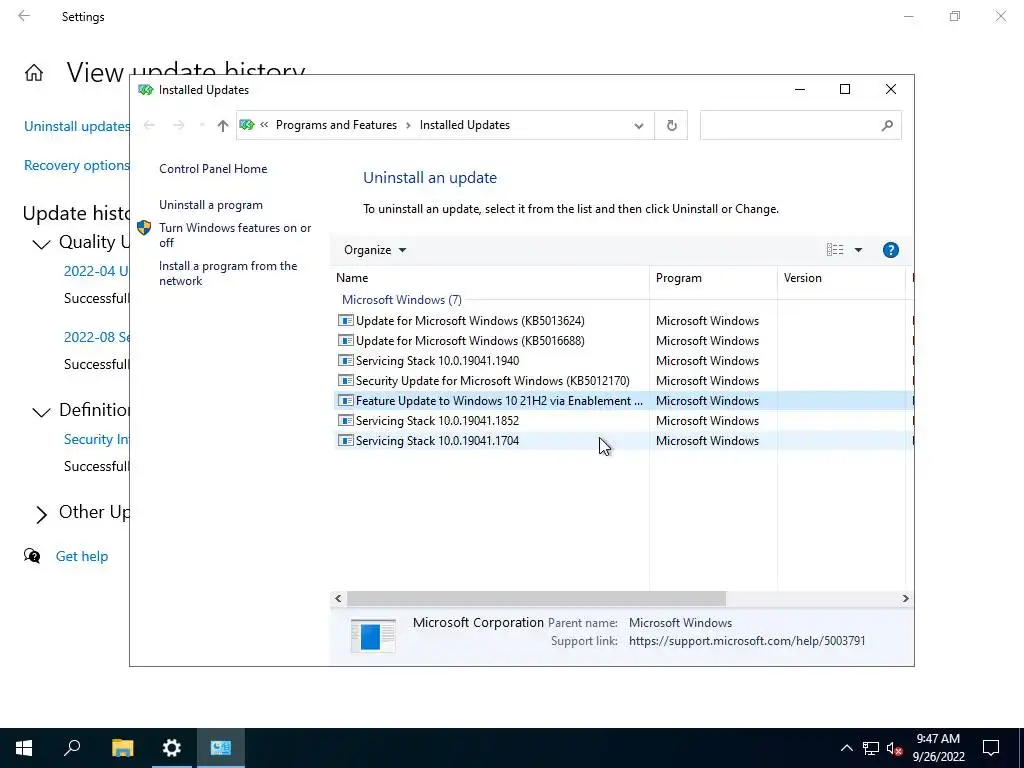Select Servicing Stack 10.0.19041.1852 row text

438,421
